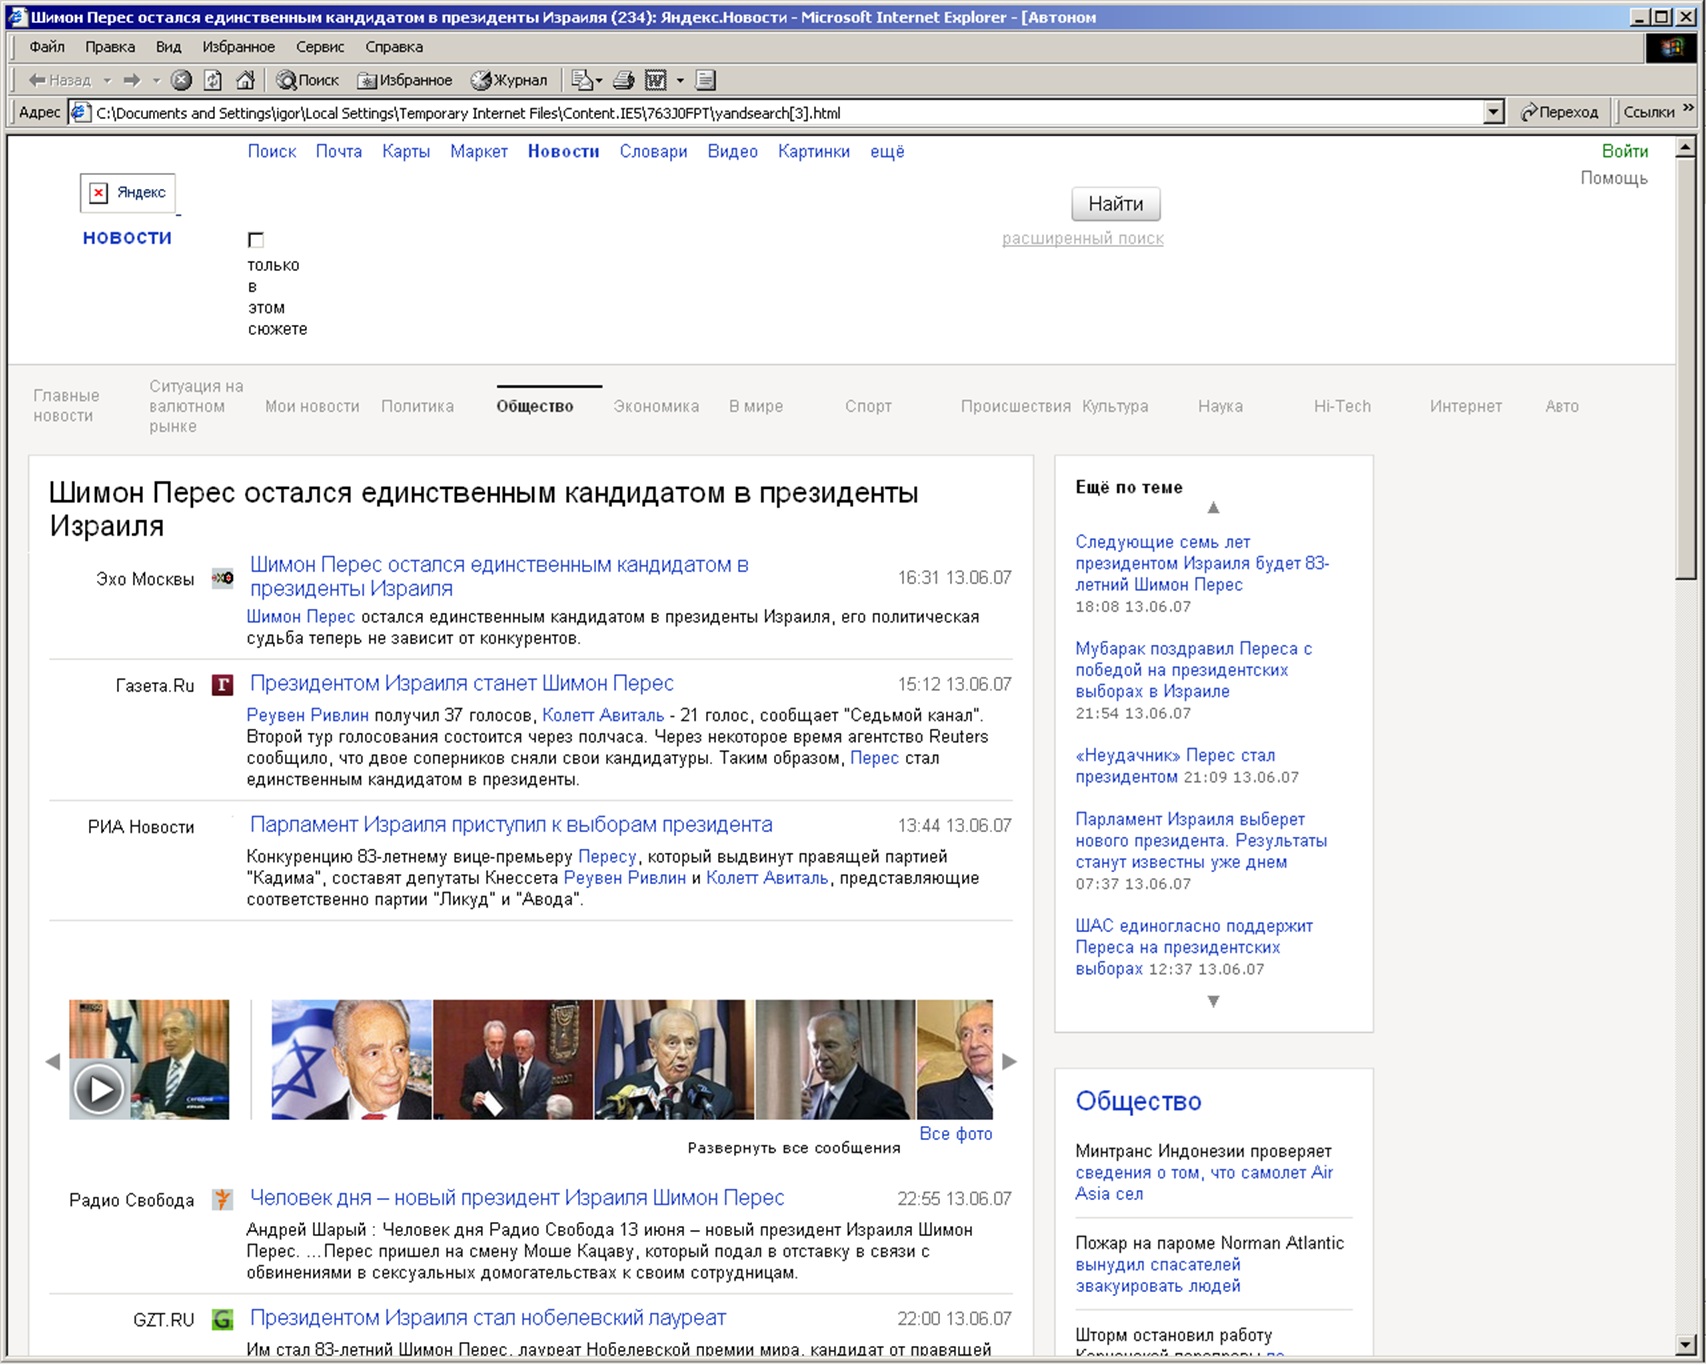This screenshot has height=1365, width=1706.
Task: Open the Избранное menu in menu bar
Action: coord(238,47)
